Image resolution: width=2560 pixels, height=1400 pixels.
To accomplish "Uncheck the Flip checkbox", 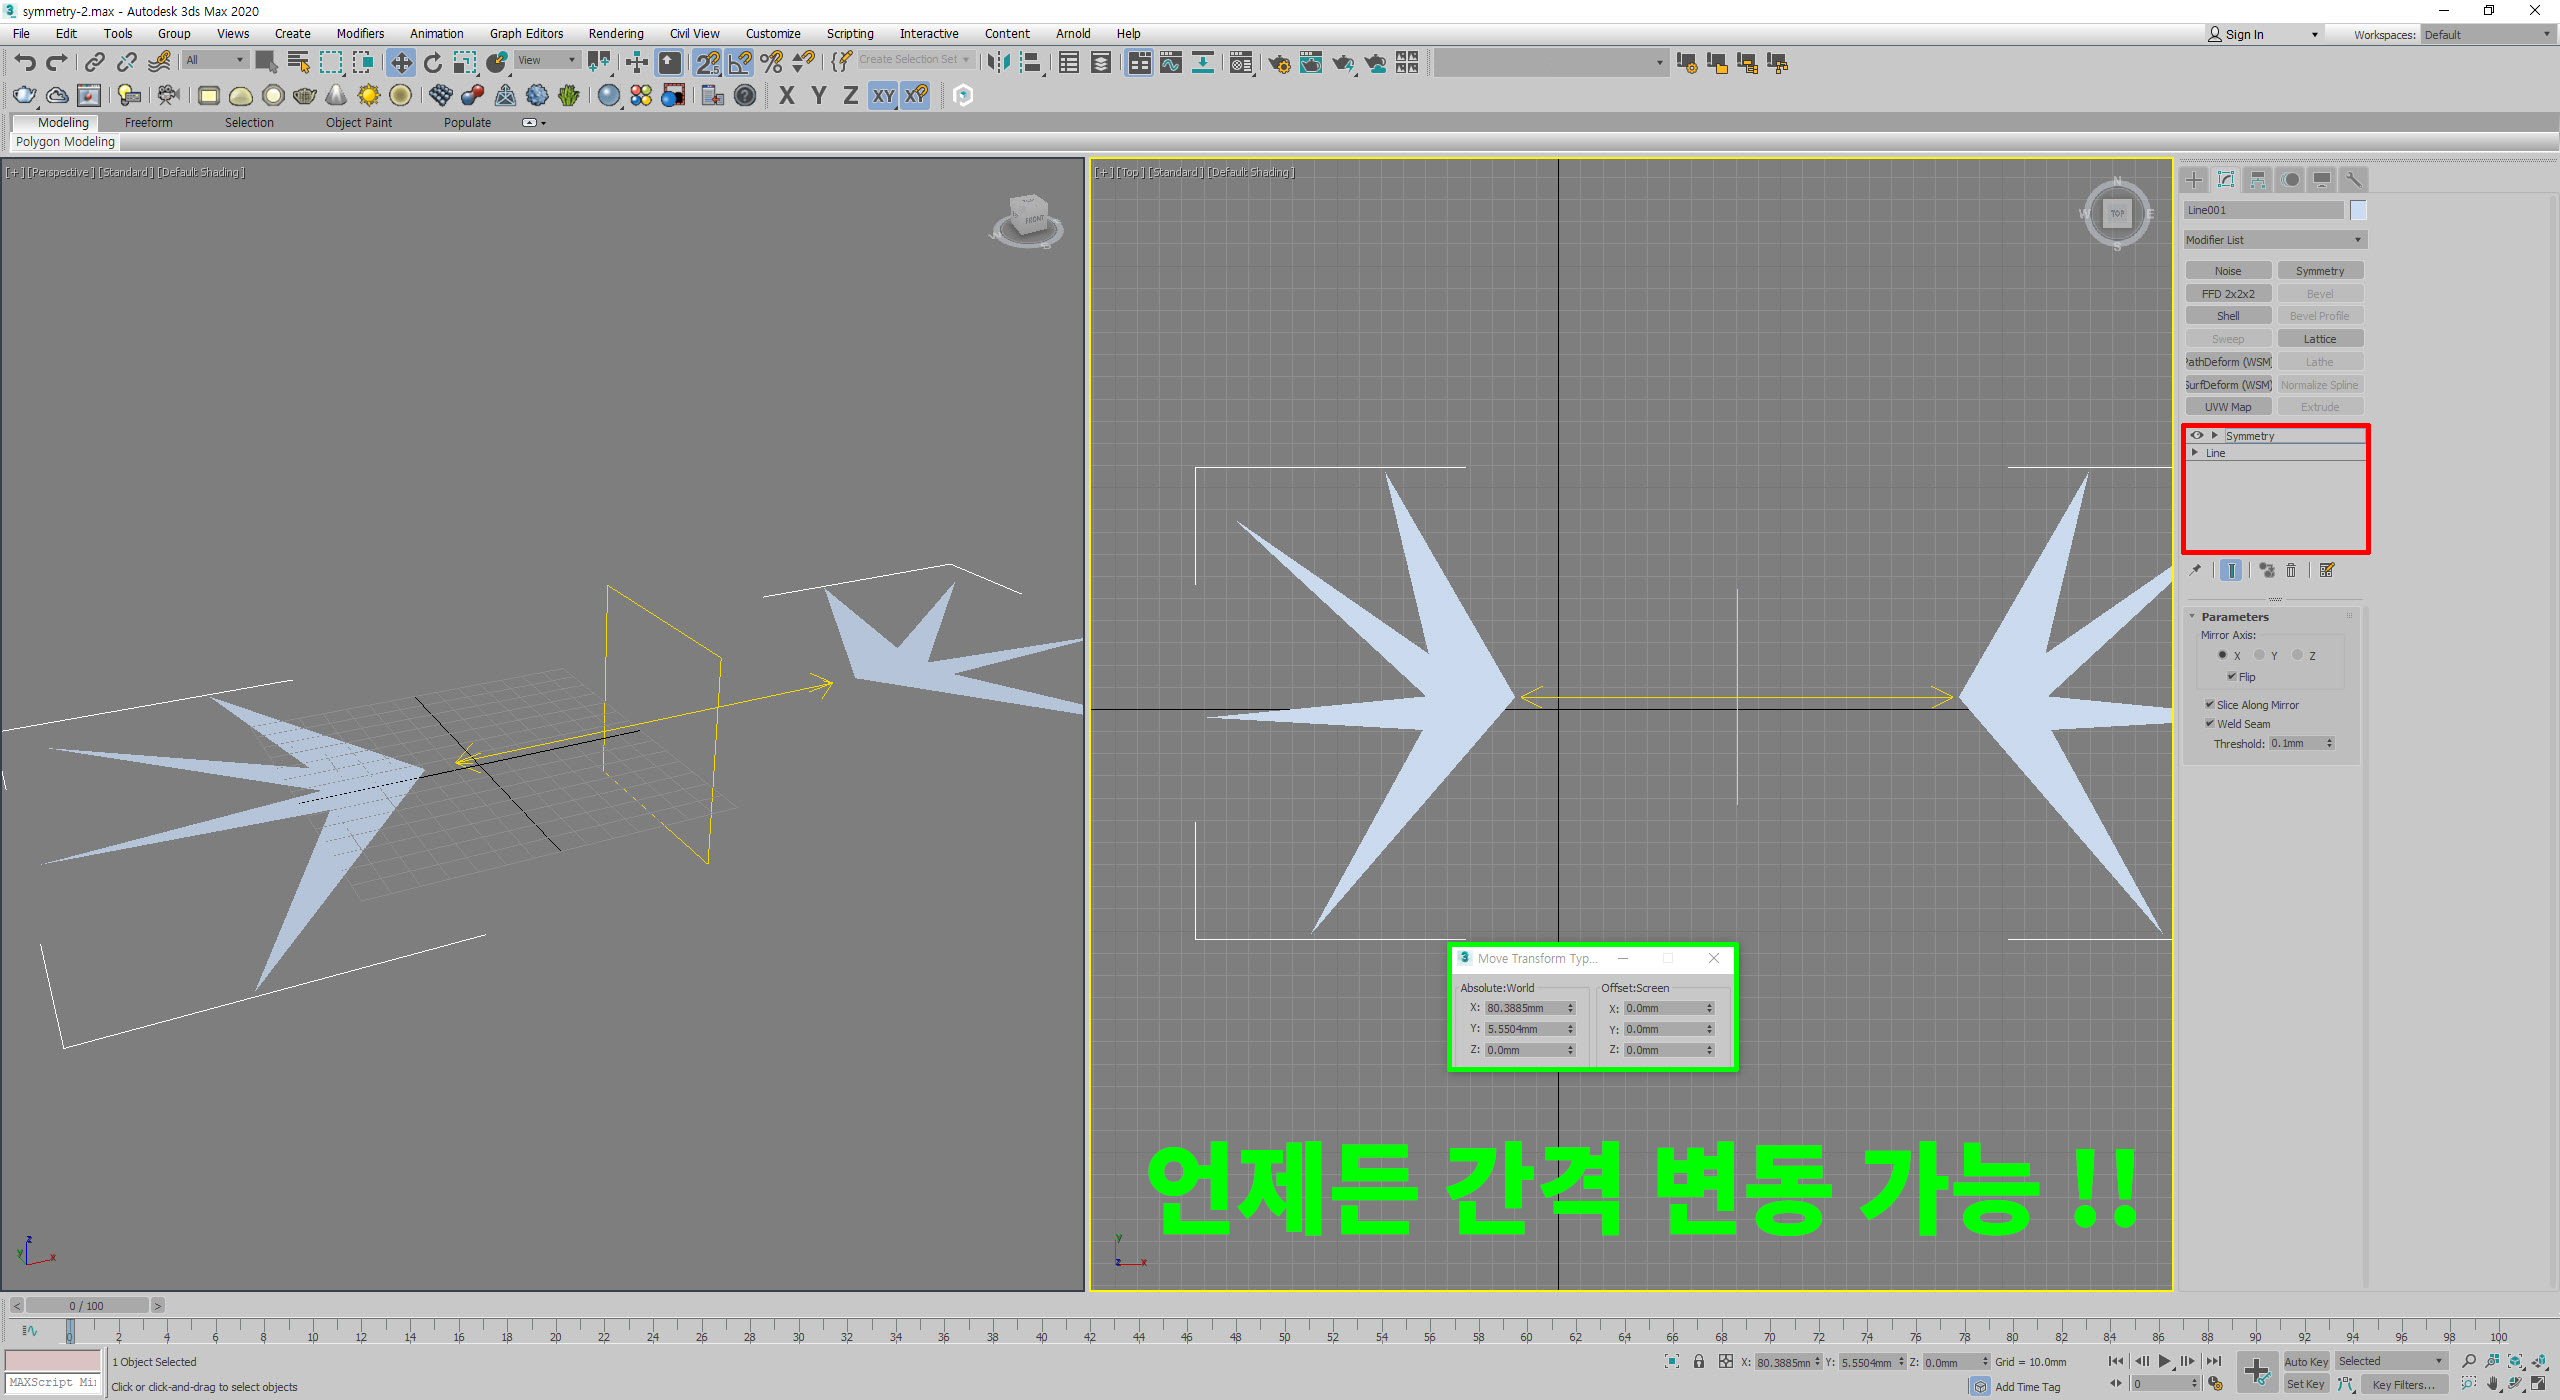I will pyautogui.click(x=2231, y=677).
